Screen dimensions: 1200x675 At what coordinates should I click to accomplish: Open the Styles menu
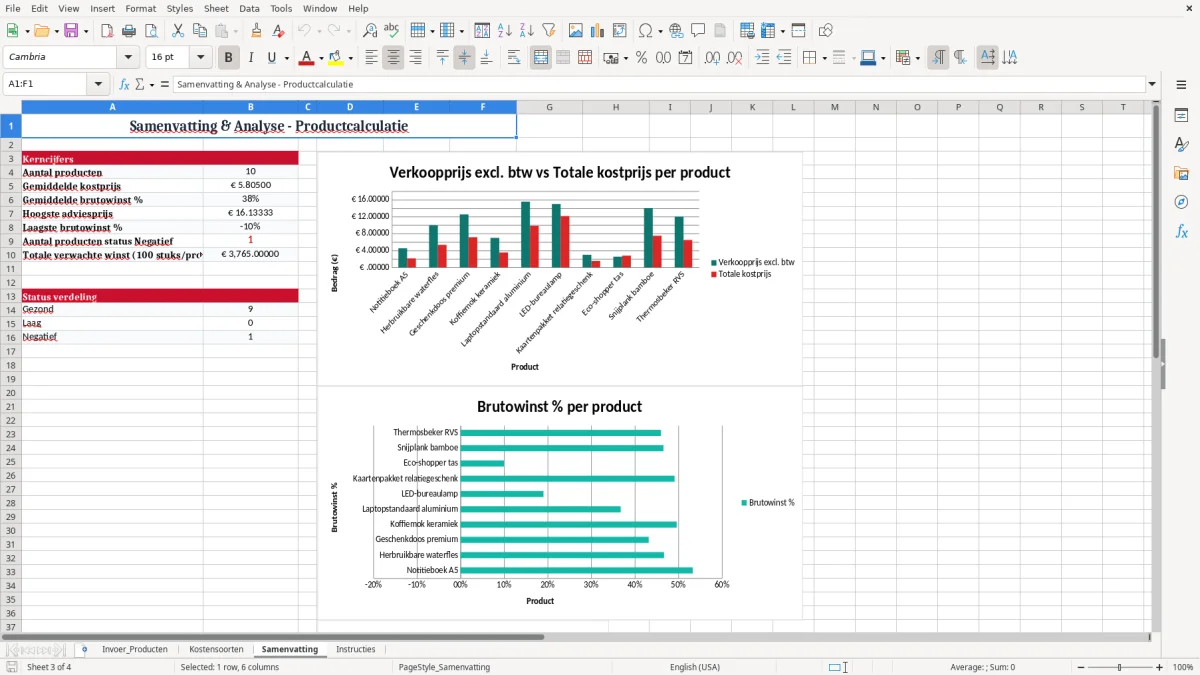click(x=180, y=8)
